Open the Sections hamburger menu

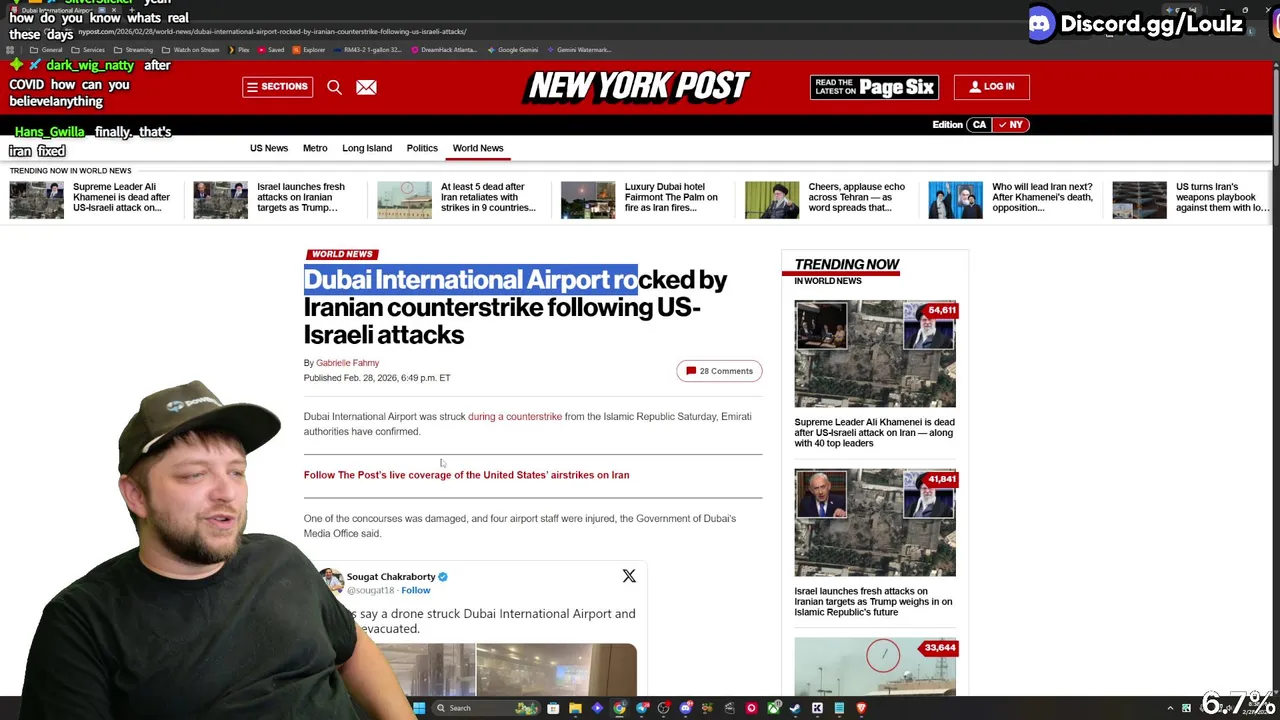277,87
